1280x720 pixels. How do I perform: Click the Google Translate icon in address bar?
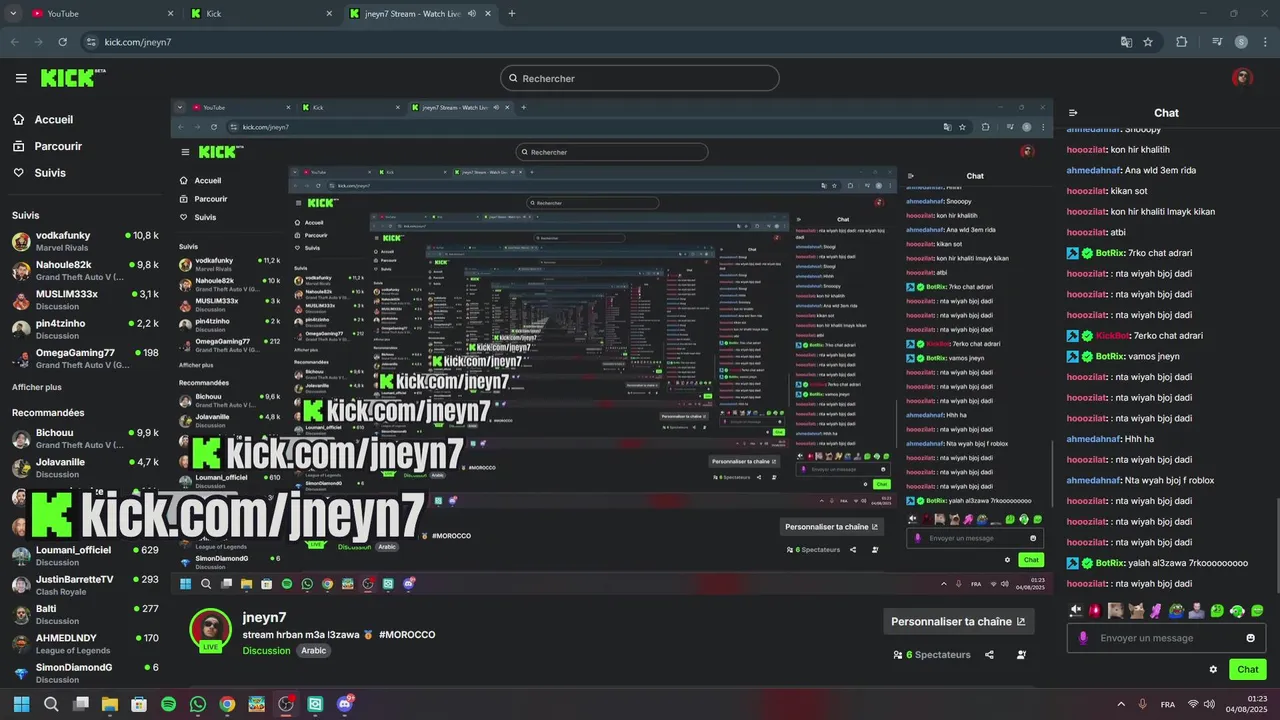tap(1126, 42)
